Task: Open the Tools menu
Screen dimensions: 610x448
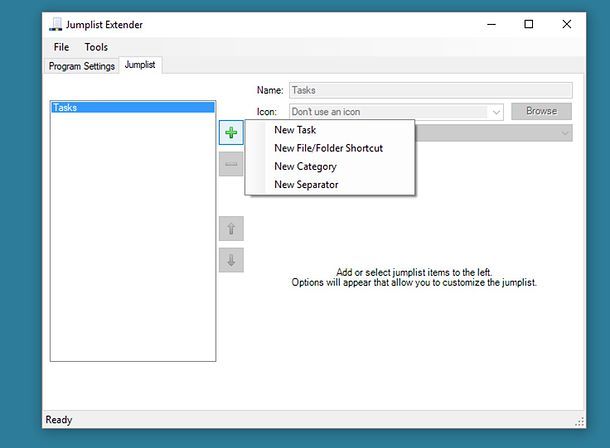Action: (x=96, y=47)
